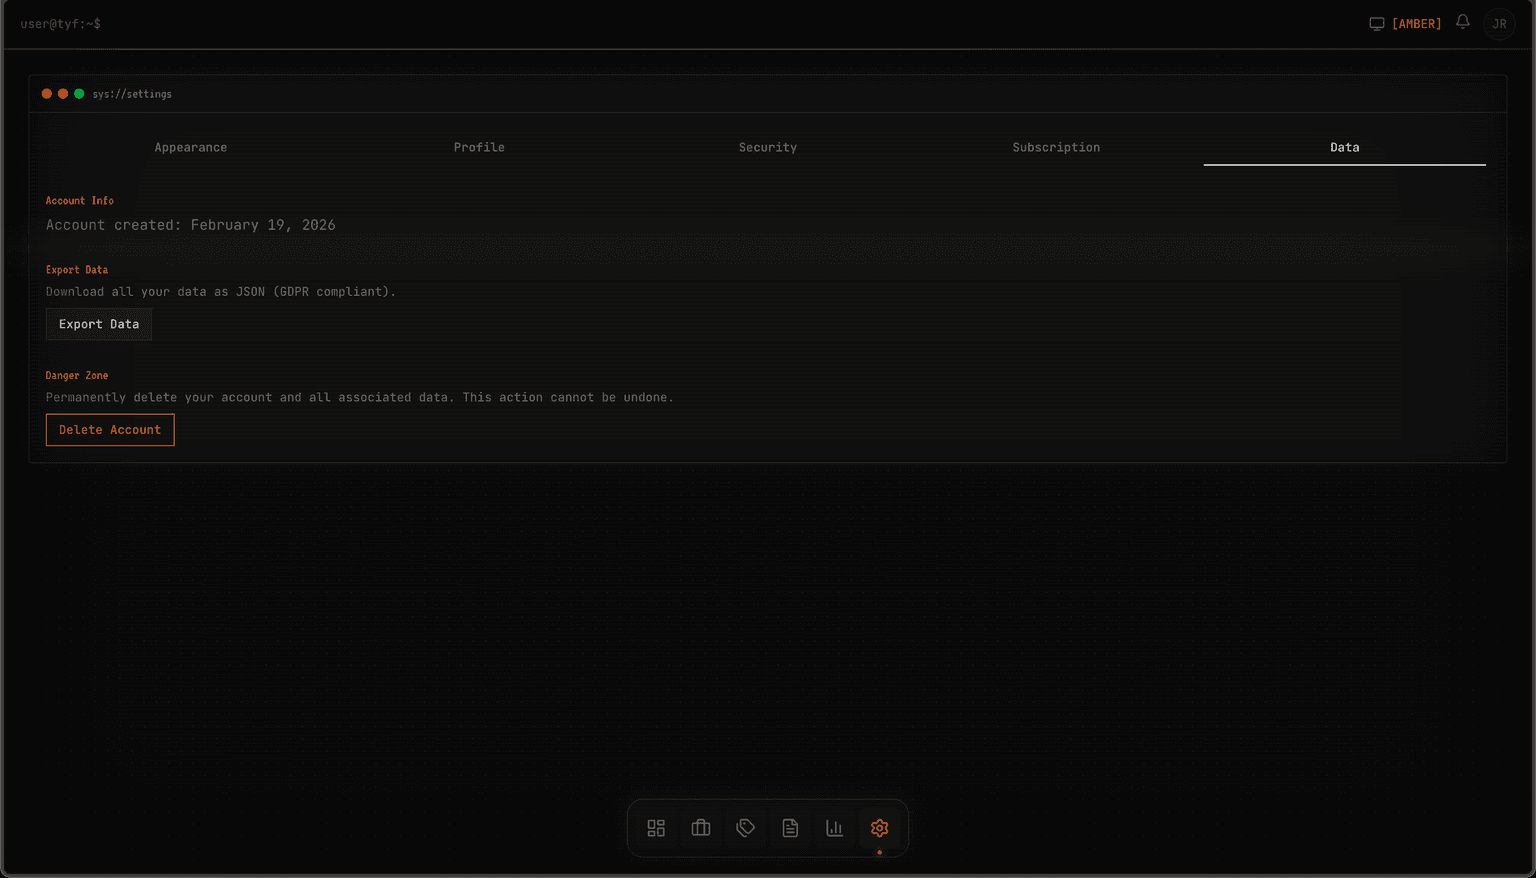This screenshot has width=1536, height=878.
Task: Open the bar chart analytics icon
Action: [x=835, y=828]
